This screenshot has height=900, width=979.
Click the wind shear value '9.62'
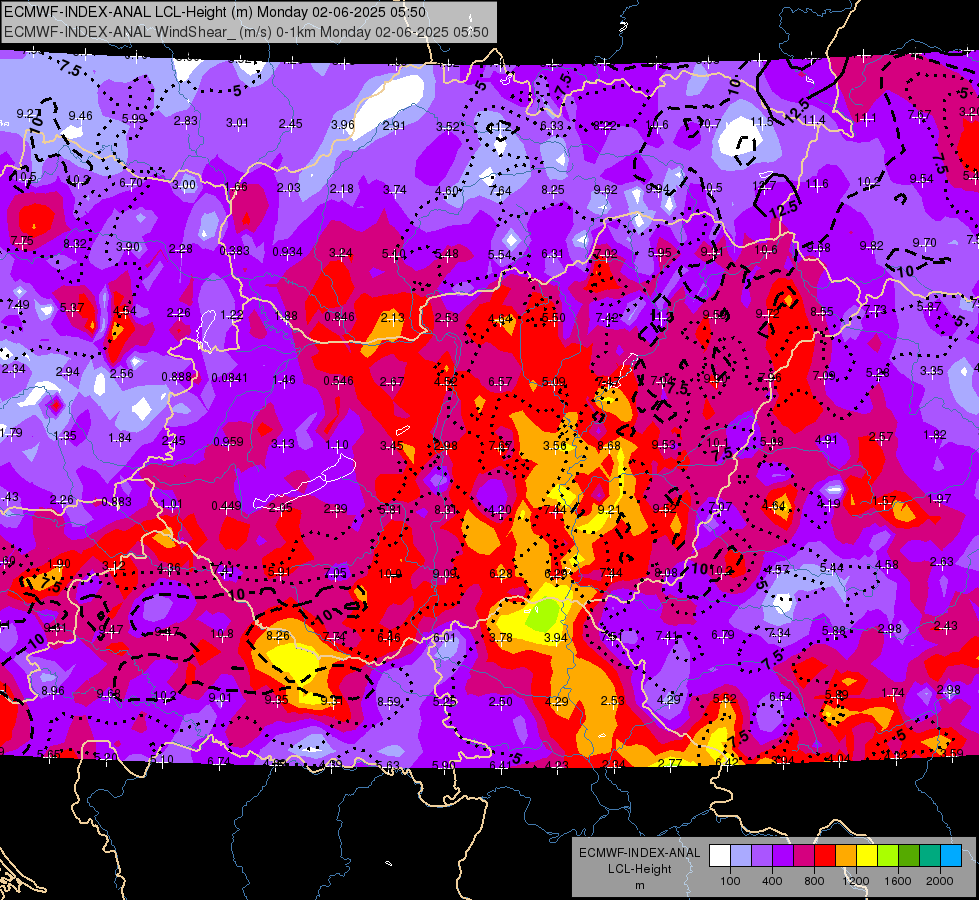tap(605, 189)
